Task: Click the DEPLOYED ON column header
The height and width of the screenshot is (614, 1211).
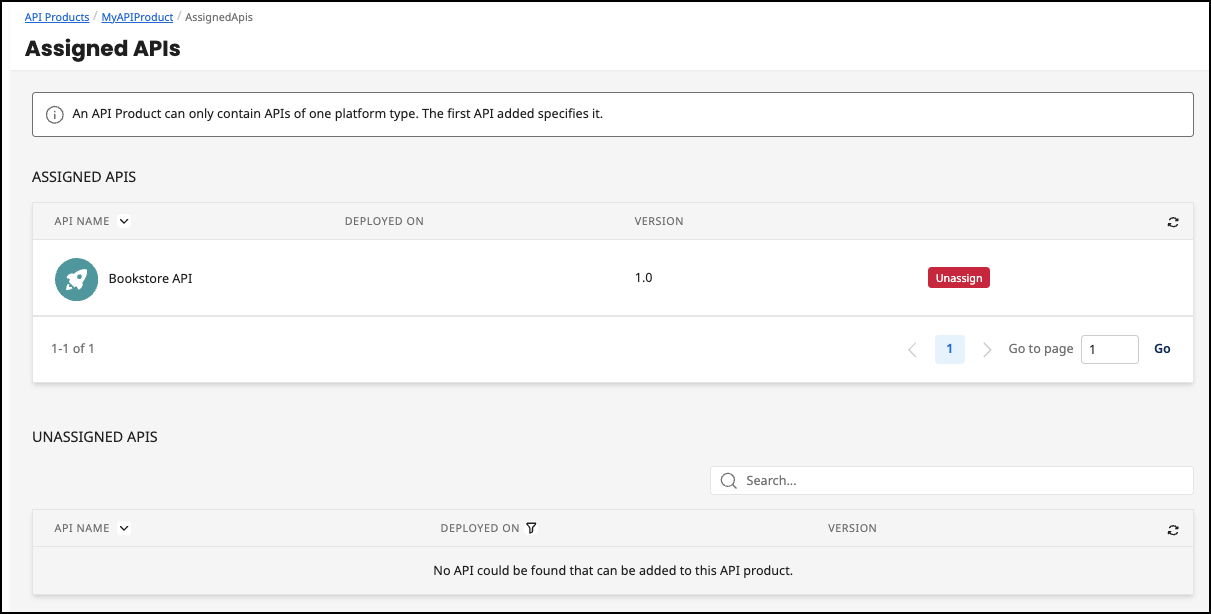Action: click(384, 221)
